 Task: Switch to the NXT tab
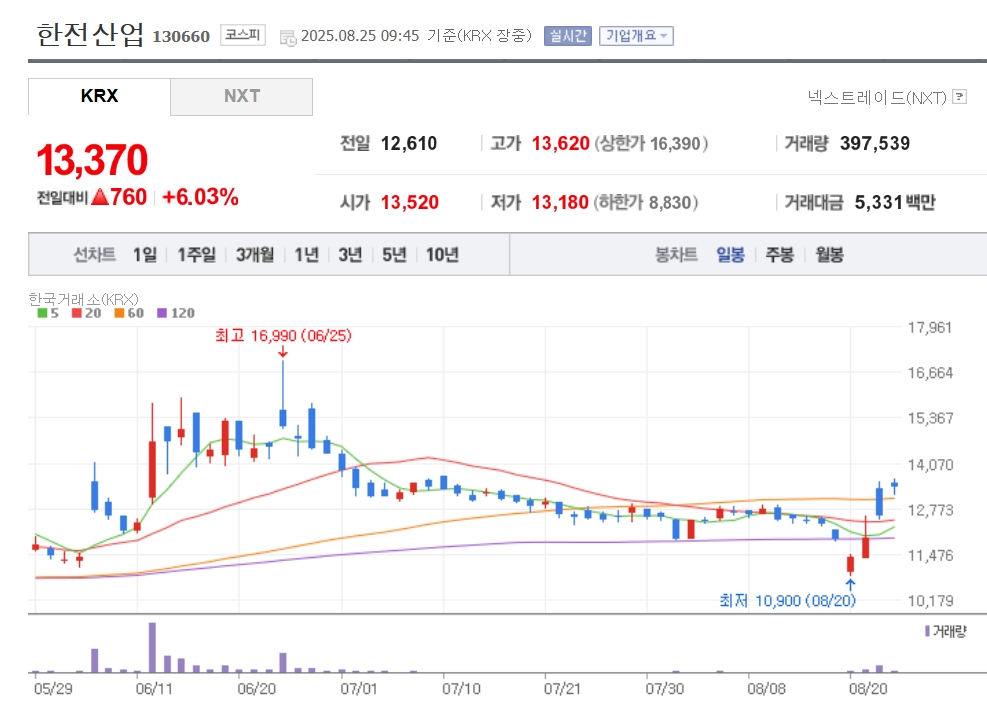tap(242, 96)
